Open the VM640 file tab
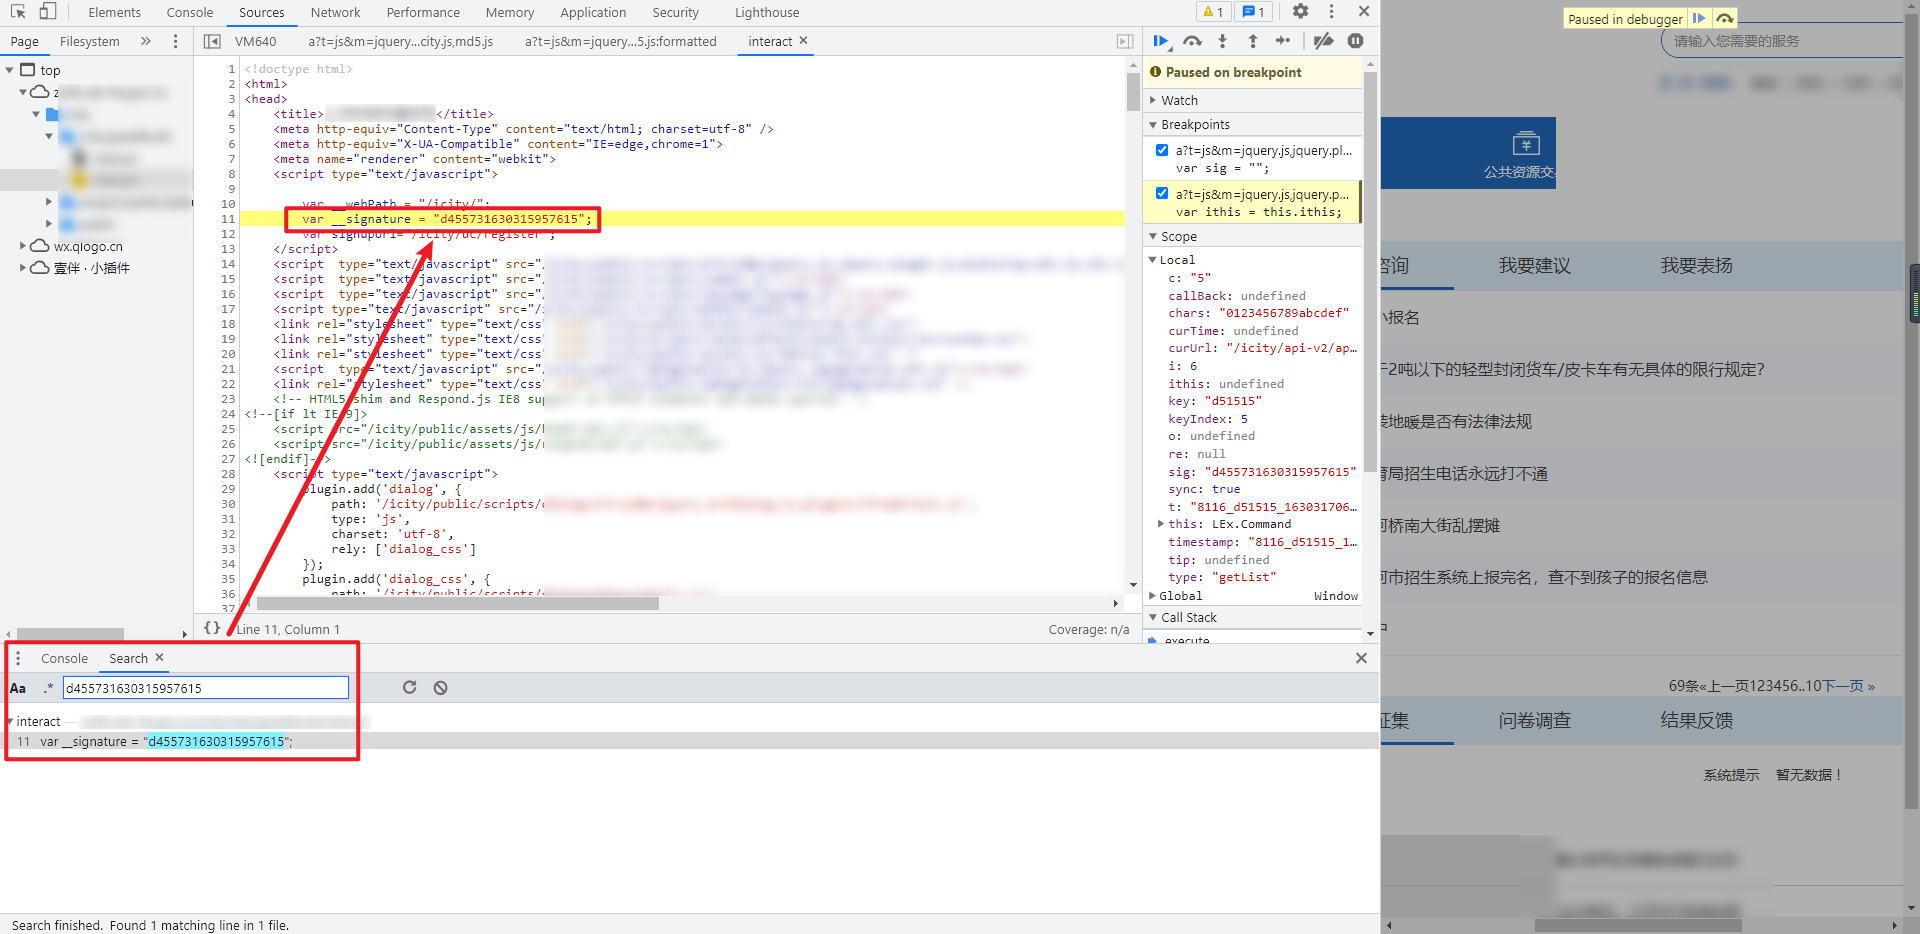Image resolution: width=1920 pixels, height=934 pixels. tap(256, 41)
